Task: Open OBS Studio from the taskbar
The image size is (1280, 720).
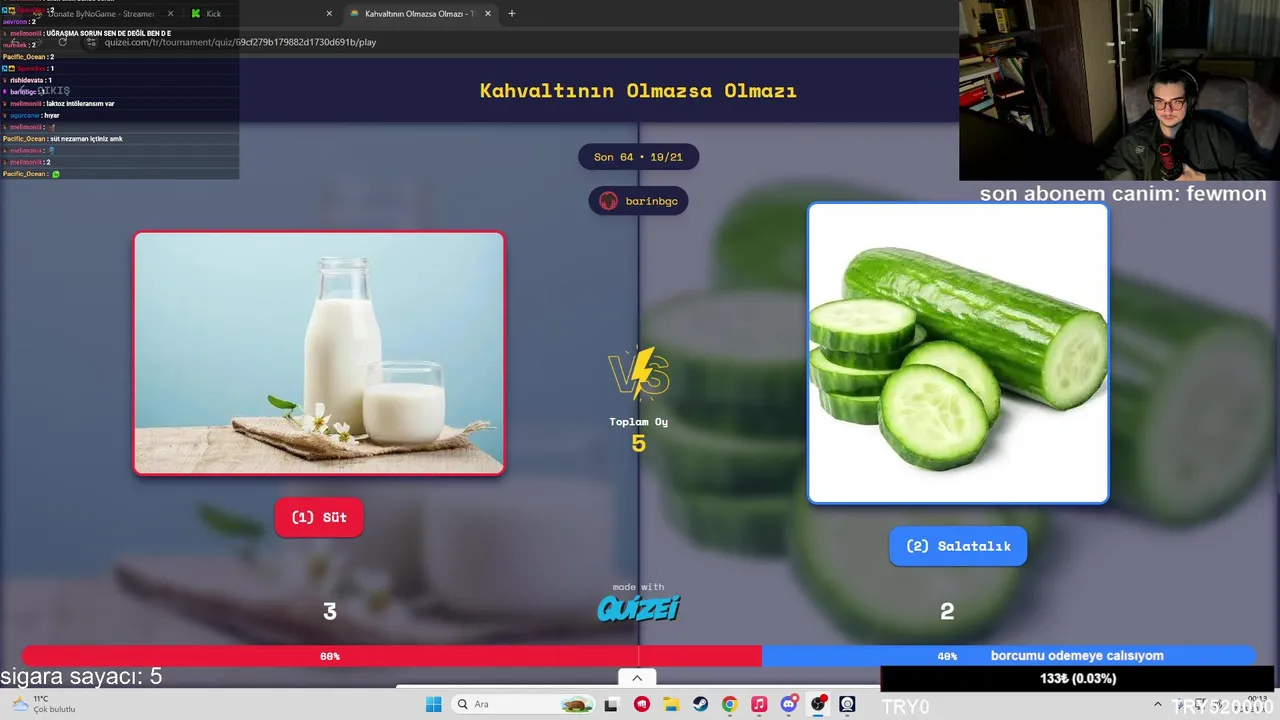Action: click(818, 704)
